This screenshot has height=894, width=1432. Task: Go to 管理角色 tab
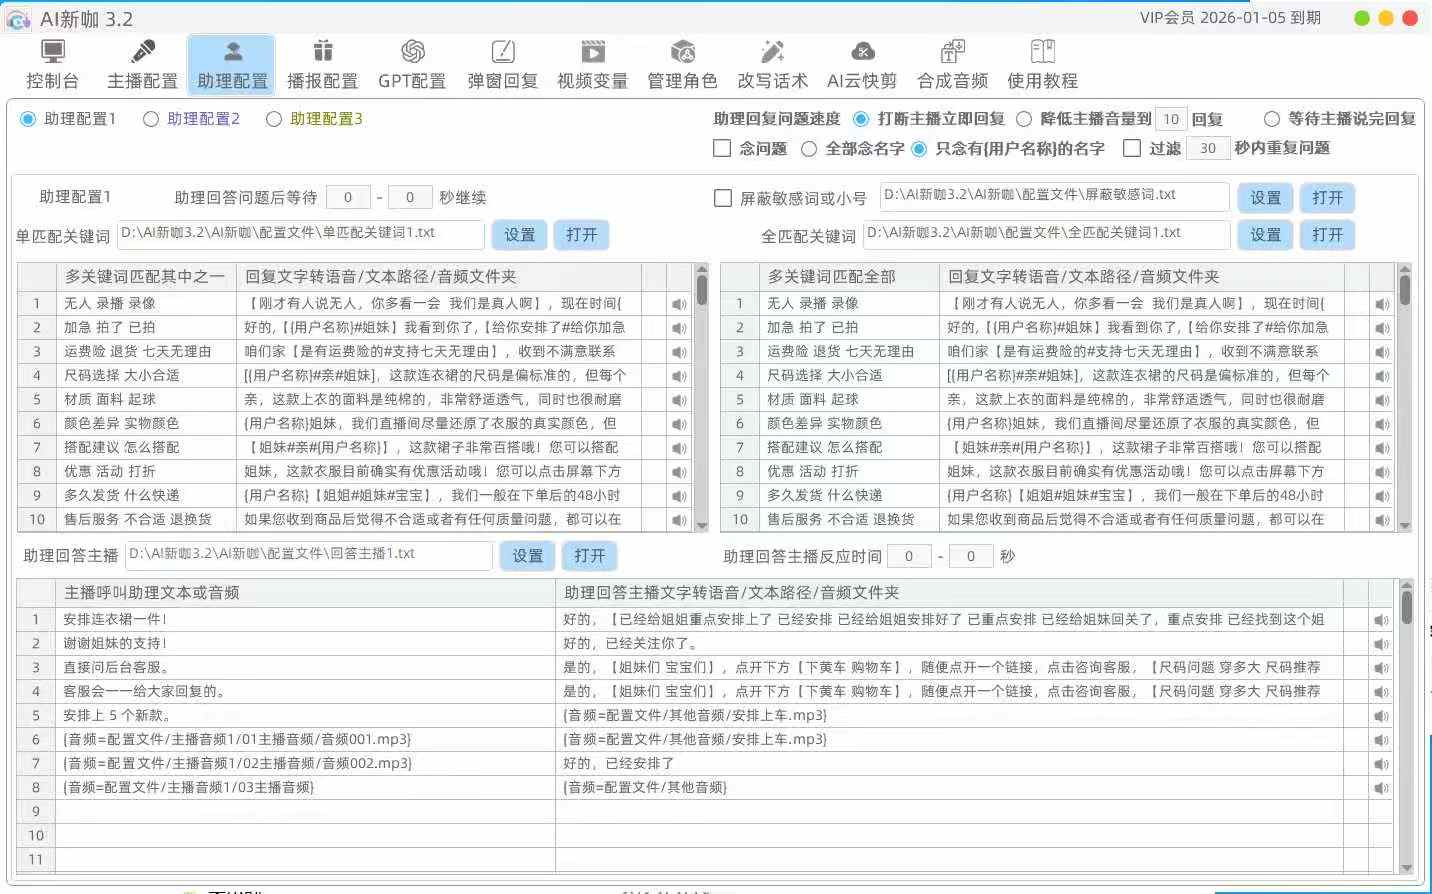pyautogui.click(x=682, y=65)
